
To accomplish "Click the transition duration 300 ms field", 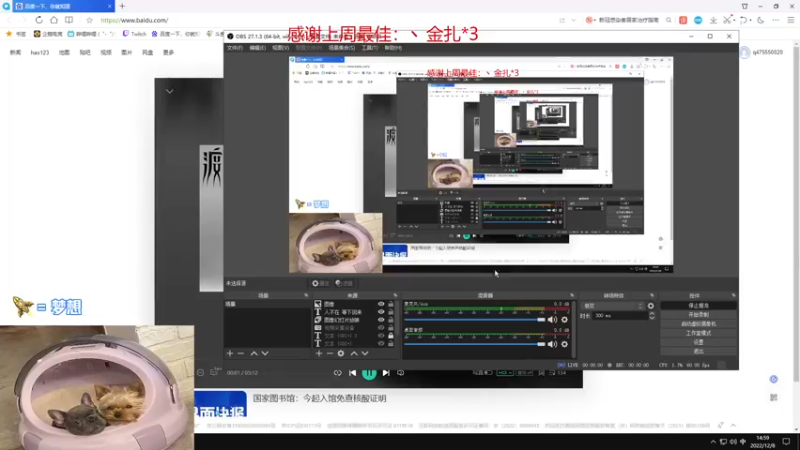I will pyautogui.click(x=620, y=316).
